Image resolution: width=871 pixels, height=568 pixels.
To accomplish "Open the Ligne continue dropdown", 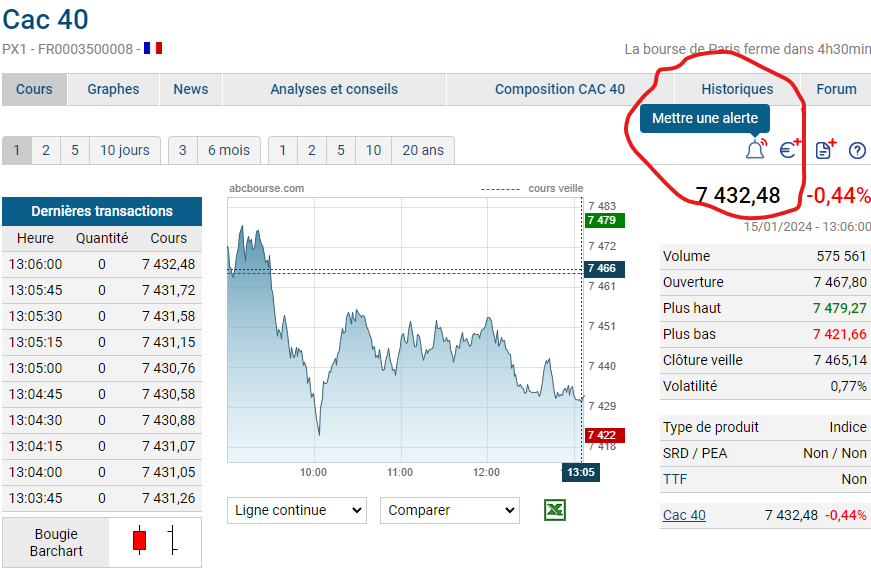I will click(x=297, y=510).
